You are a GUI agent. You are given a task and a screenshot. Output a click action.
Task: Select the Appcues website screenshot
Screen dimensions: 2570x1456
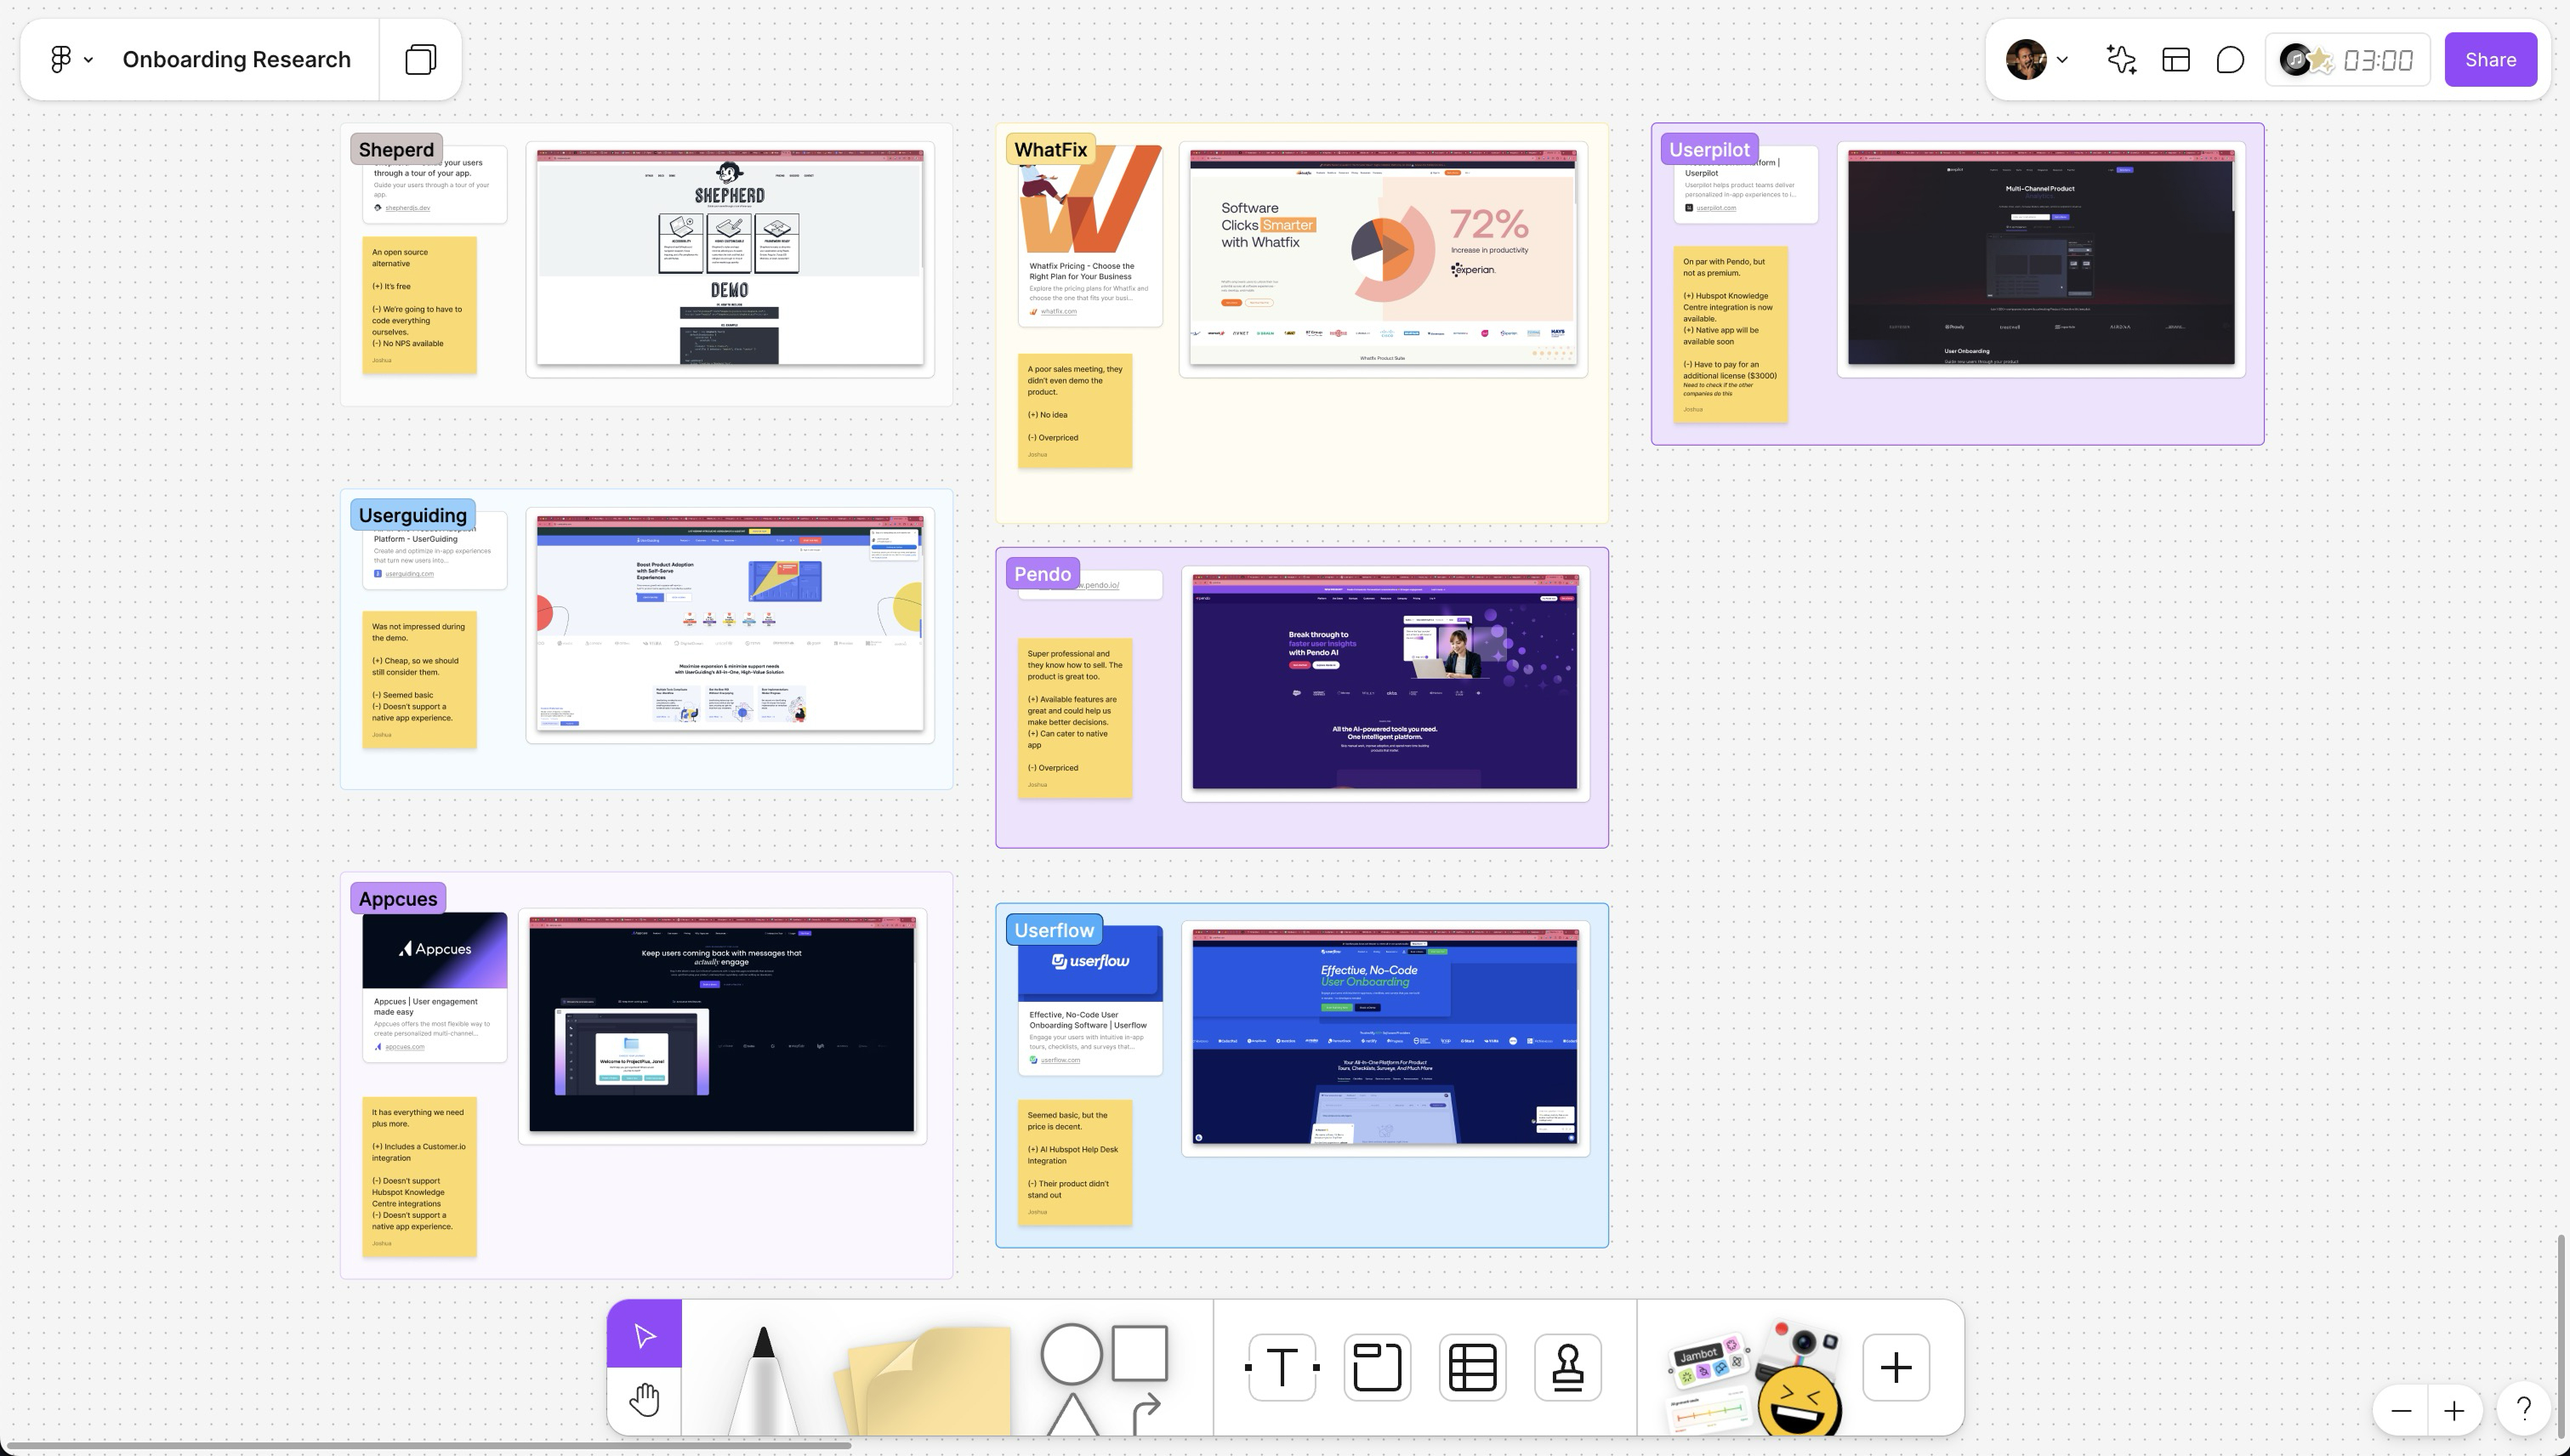click(x=722, y=1025)
